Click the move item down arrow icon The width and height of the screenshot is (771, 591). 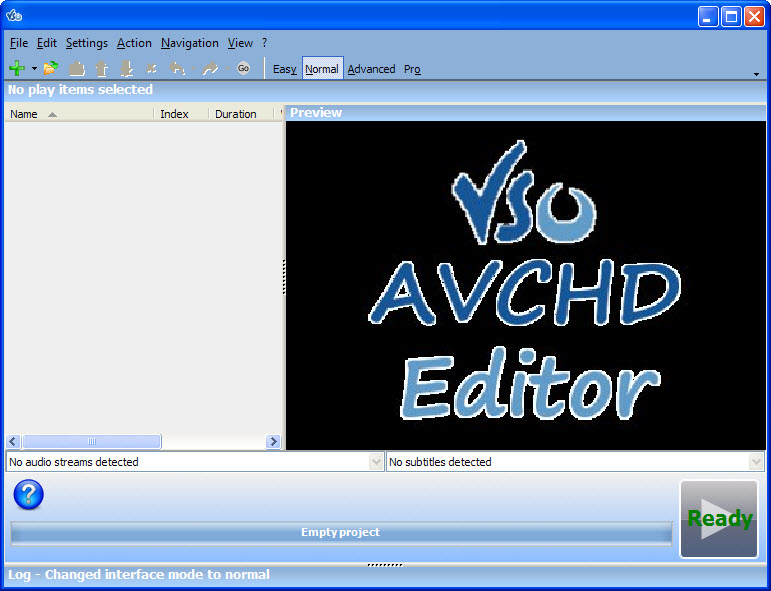126,68
